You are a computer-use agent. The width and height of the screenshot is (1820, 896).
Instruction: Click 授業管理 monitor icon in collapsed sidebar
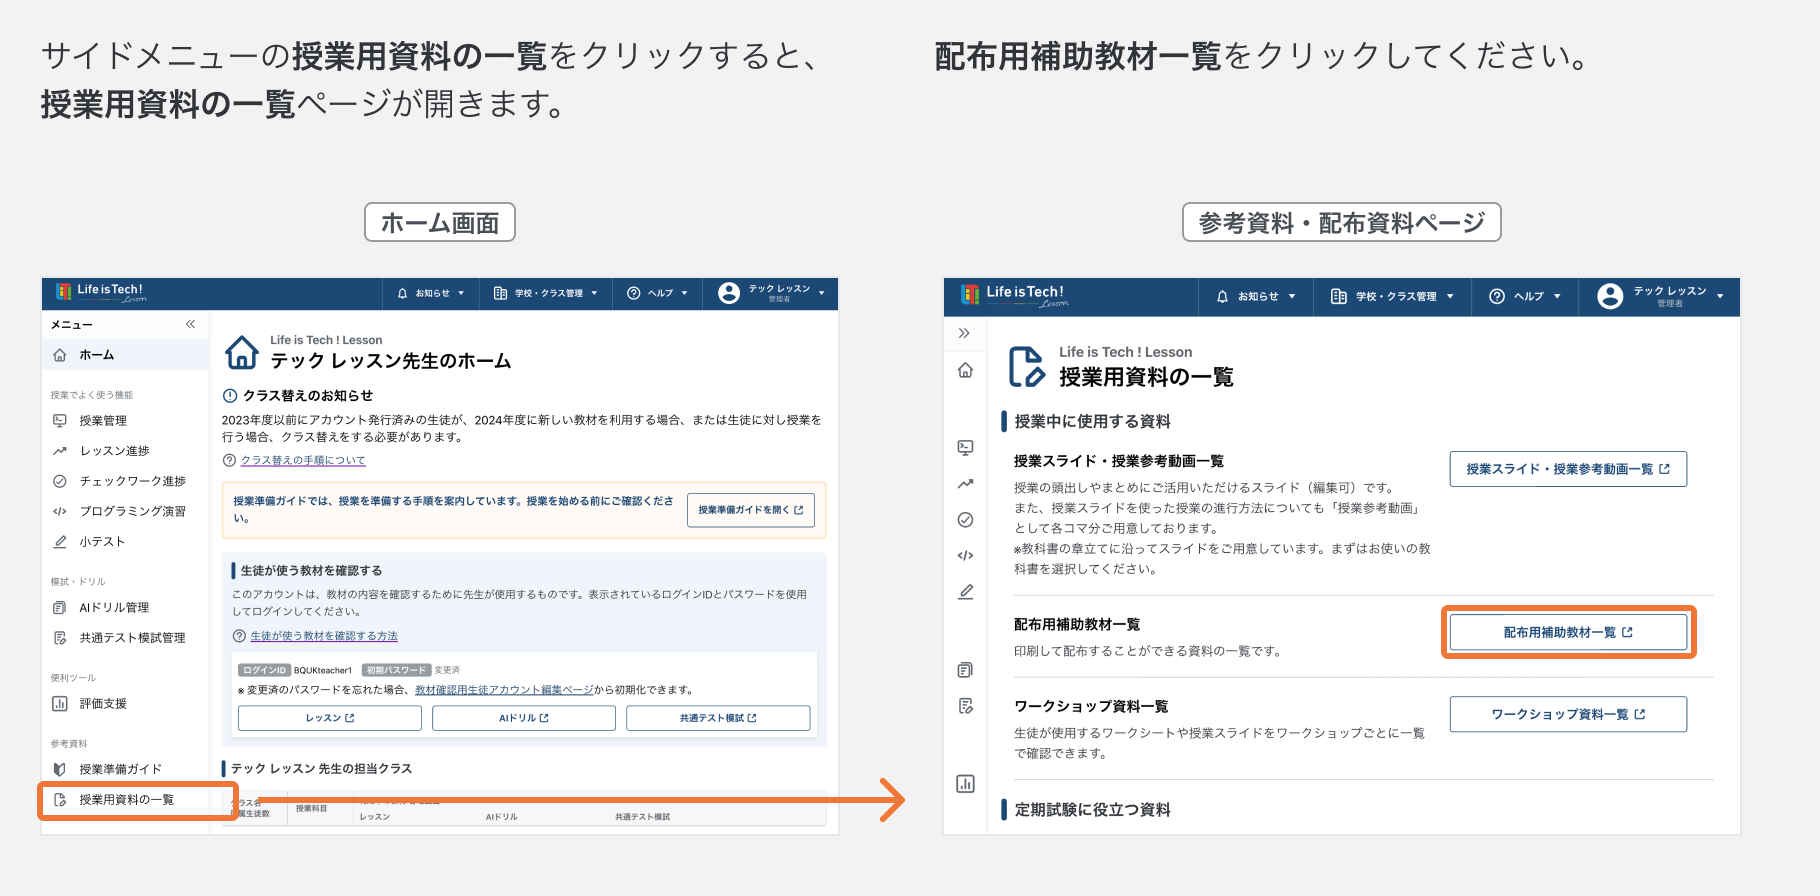965,447
